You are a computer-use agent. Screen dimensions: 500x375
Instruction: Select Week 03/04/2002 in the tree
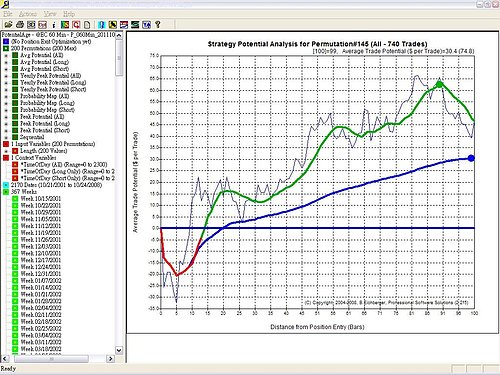[x=41, y=335]
